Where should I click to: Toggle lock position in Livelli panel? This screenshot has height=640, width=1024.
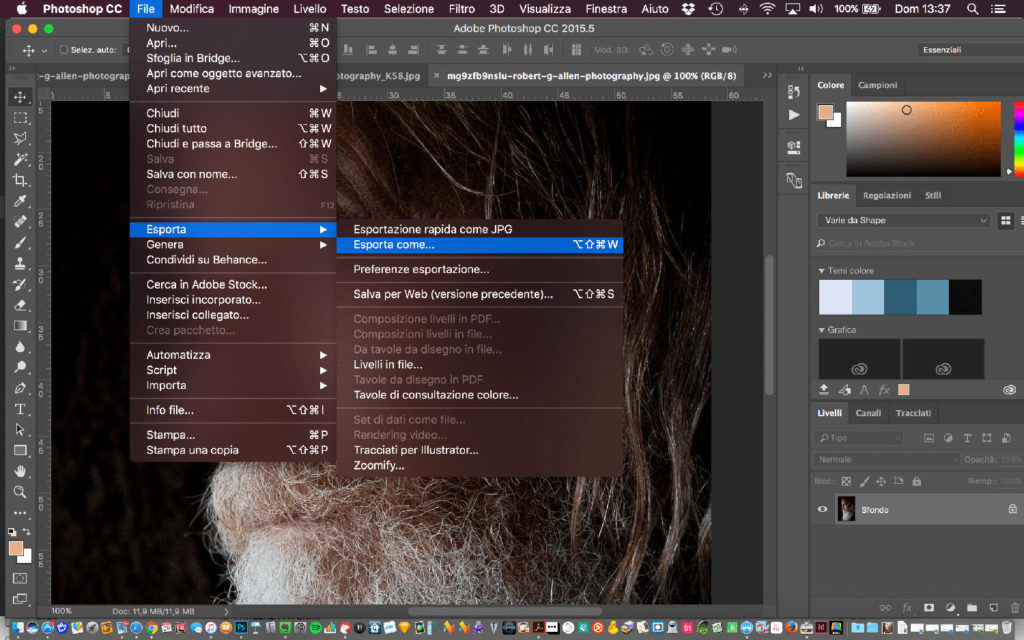pos(881,481)
